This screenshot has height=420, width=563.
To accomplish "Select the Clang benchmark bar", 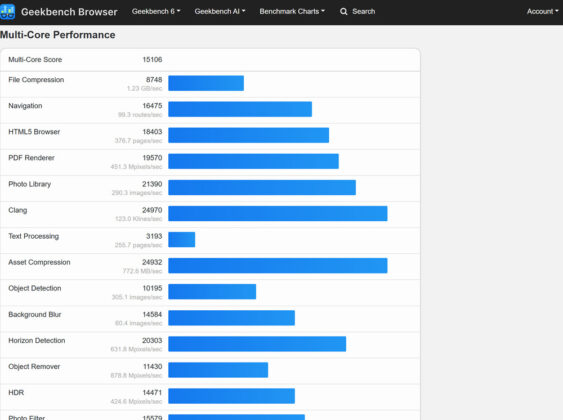I will [x=278, y=214].
